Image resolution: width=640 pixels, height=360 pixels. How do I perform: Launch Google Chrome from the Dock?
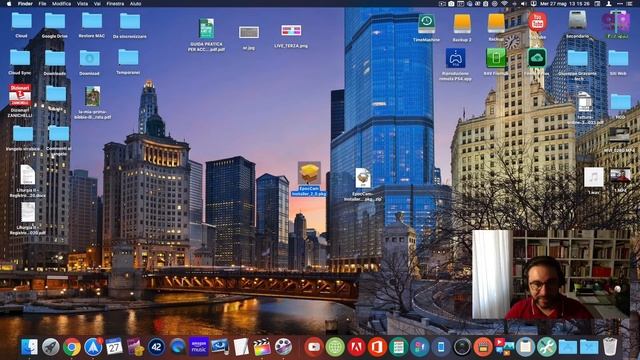coord(72,347)
